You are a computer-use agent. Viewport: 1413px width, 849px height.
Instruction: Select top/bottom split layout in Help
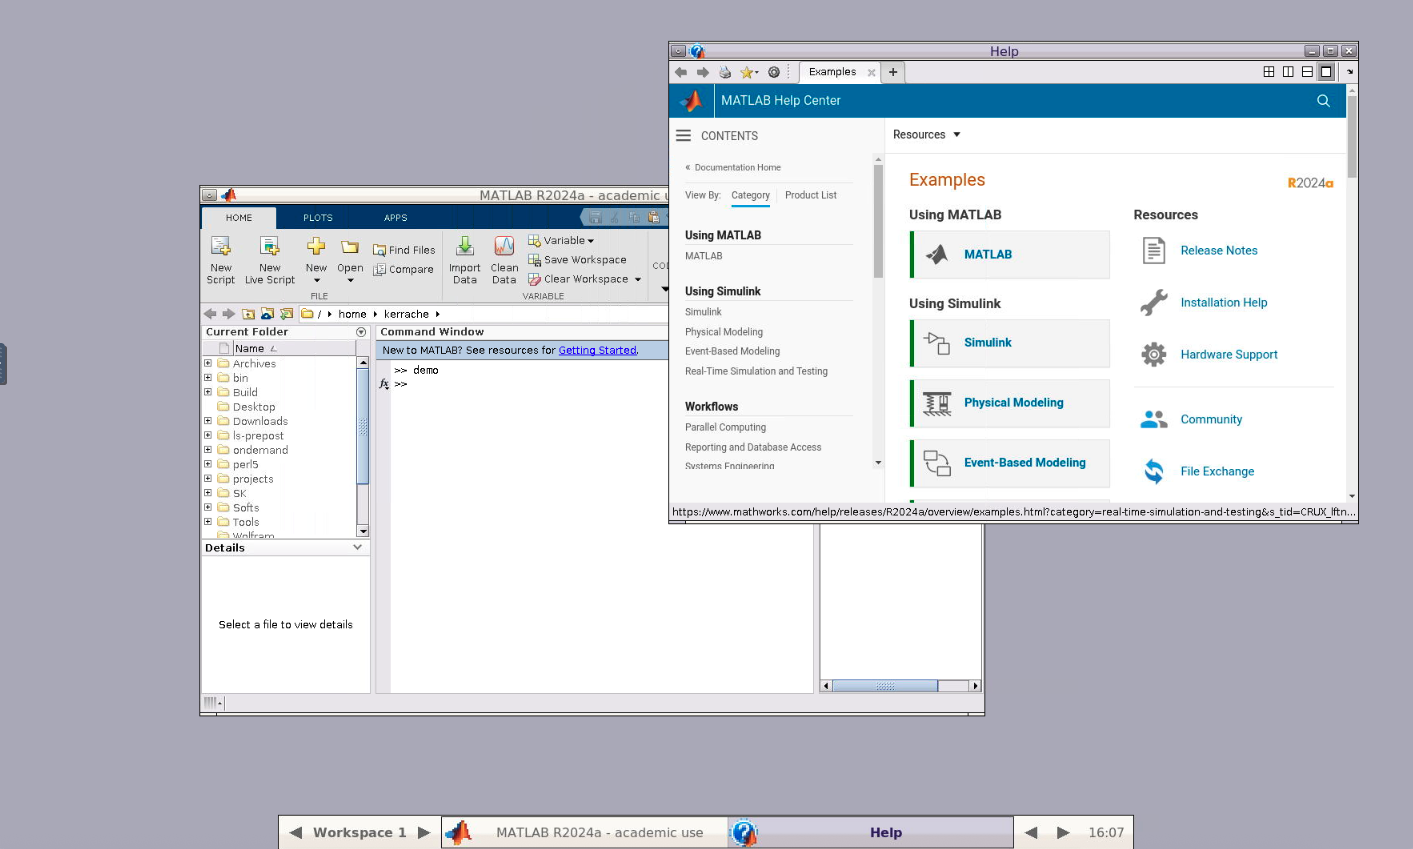(x=1307, y=72)
